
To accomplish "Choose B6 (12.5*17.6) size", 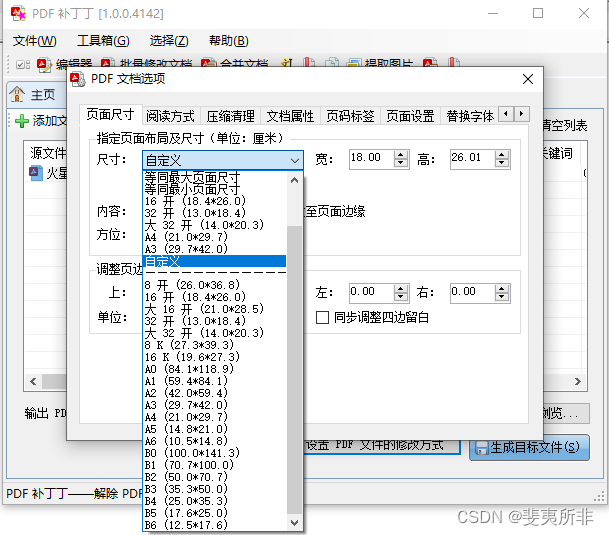I will (215, 525).
